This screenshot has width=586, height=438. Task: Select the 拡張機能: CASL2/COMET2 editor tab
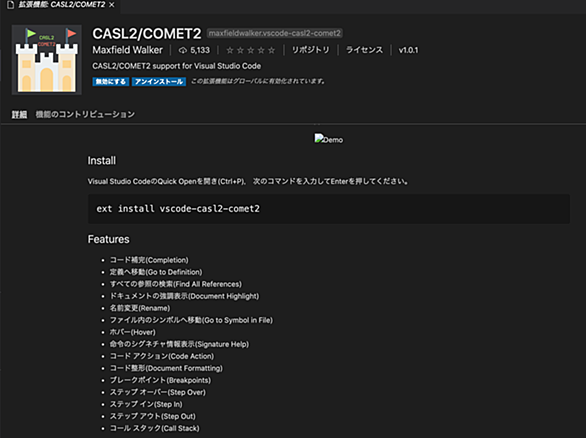tap(62, 5)
